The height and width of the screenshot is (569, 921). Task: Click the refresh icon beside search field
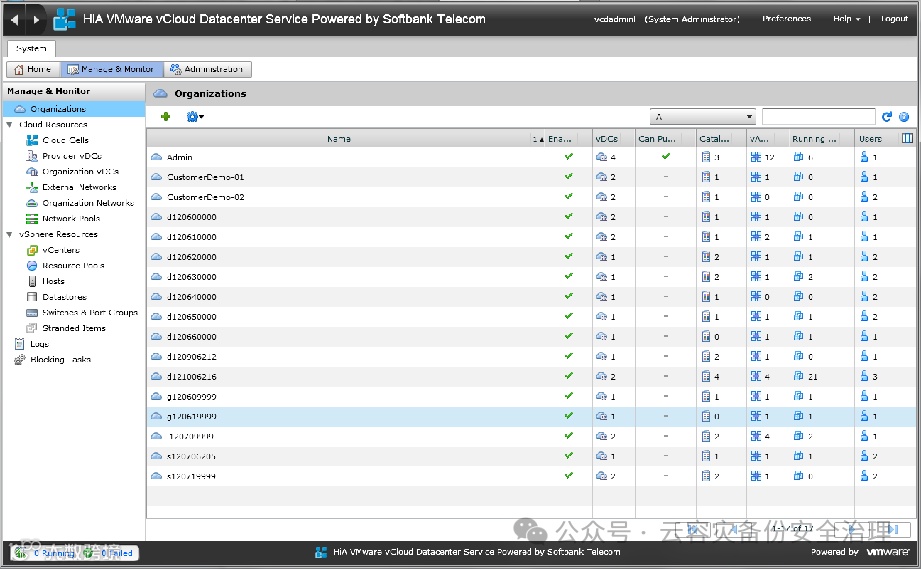tap(887, 117)
